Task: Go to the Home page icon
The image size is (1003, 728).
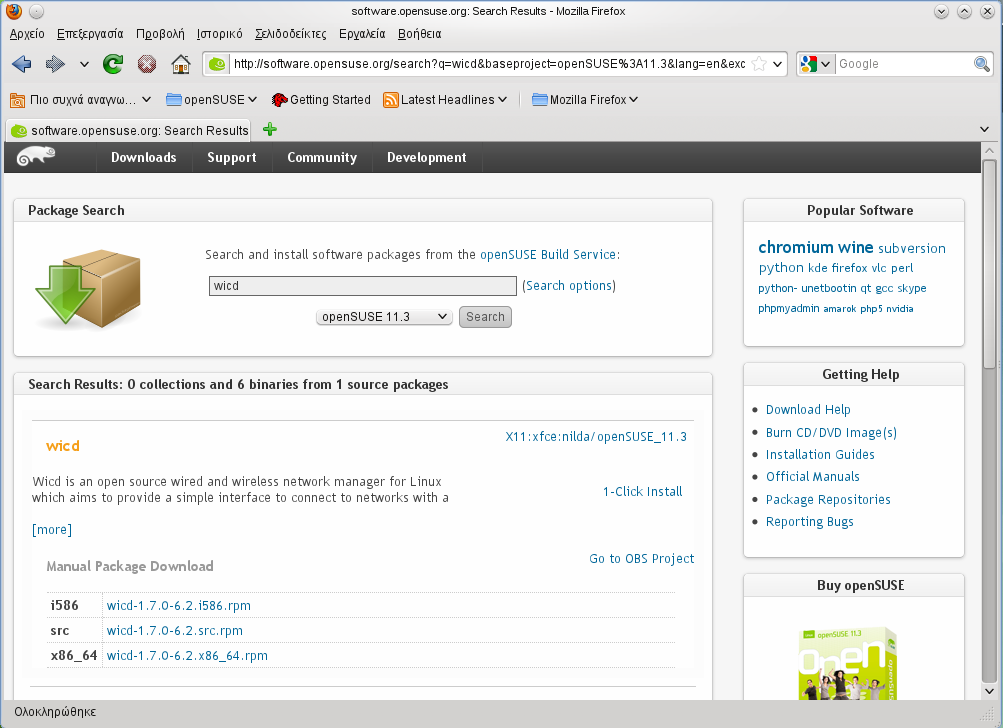Action: [181, 64]
